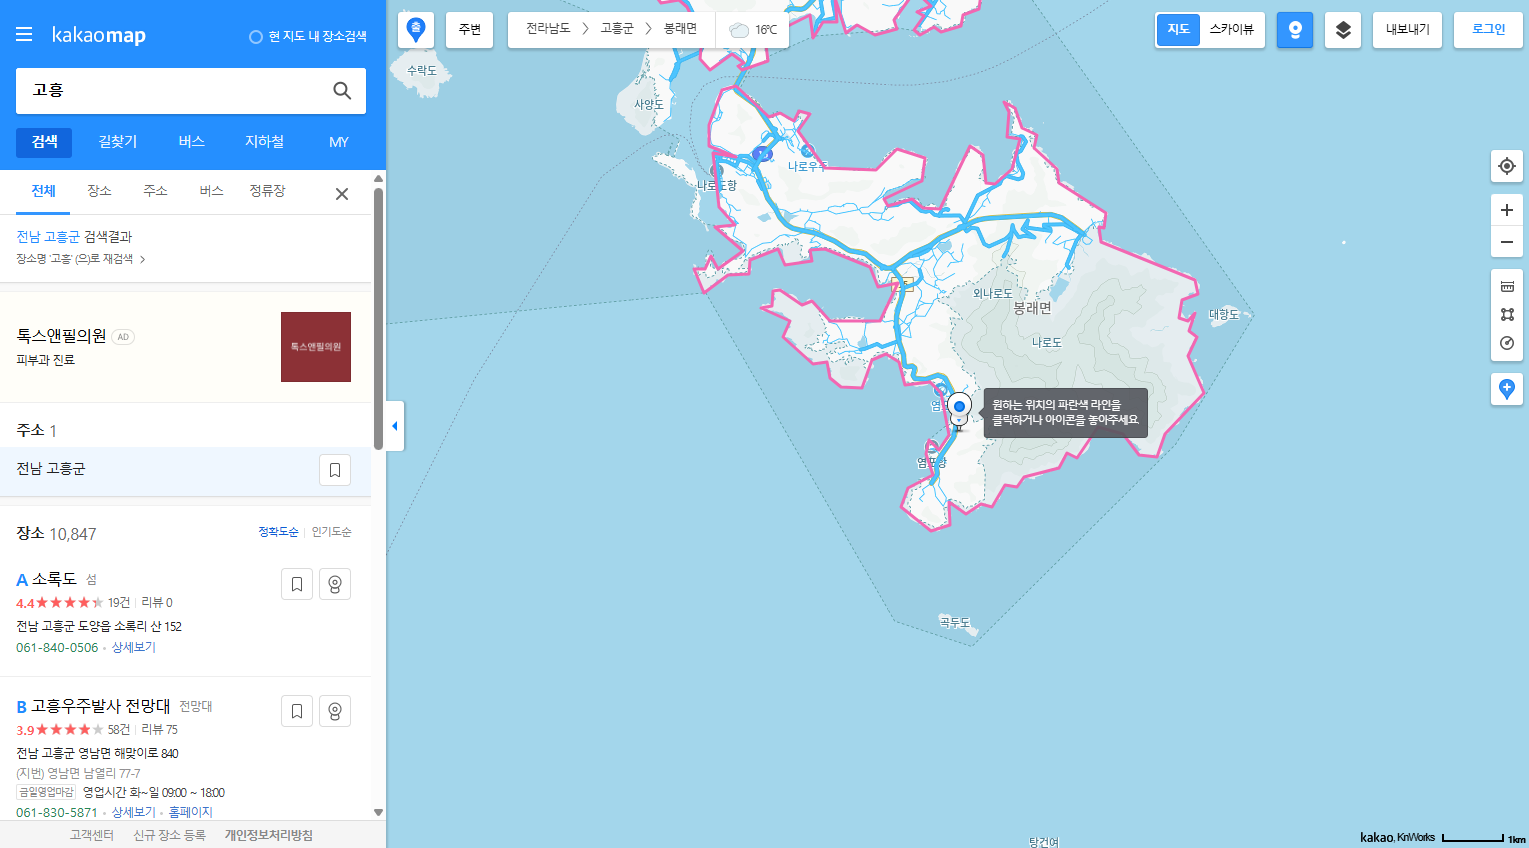Zoom out the map
The image size is (1529, 848).
click(1507, 242)
